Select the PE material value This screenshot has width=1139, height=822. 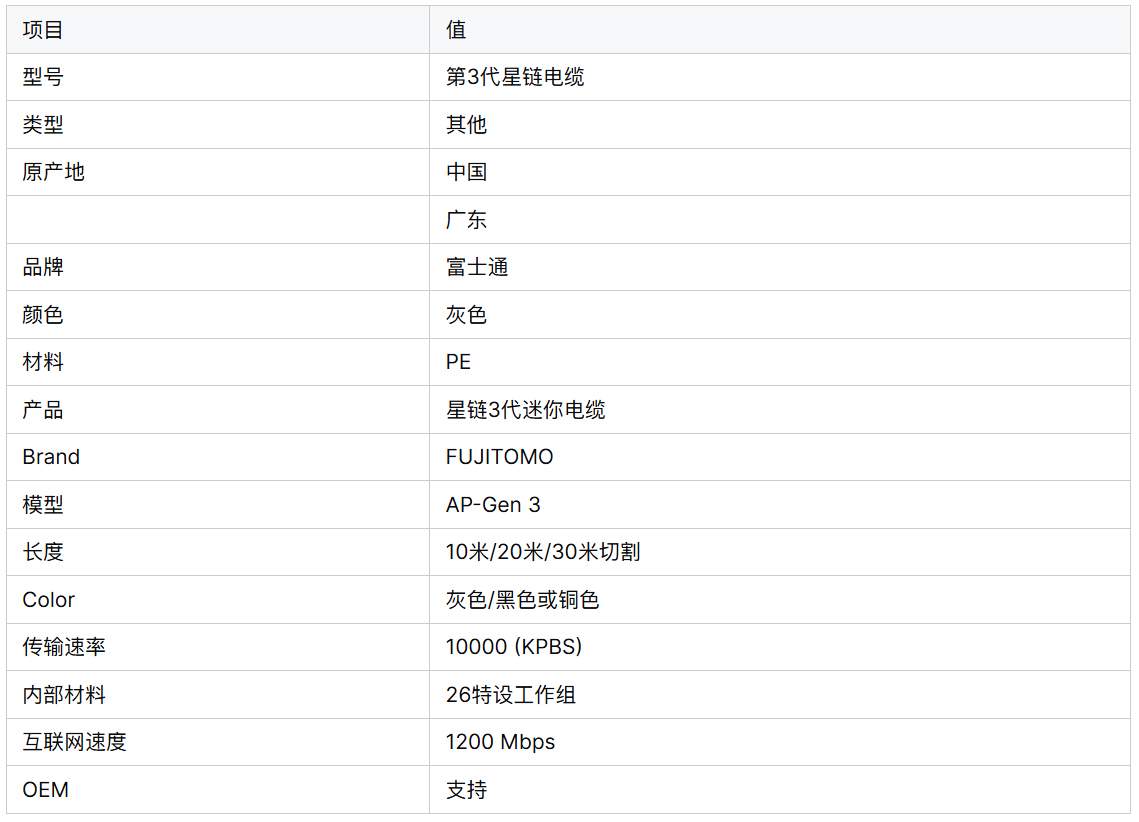point(458,362)
